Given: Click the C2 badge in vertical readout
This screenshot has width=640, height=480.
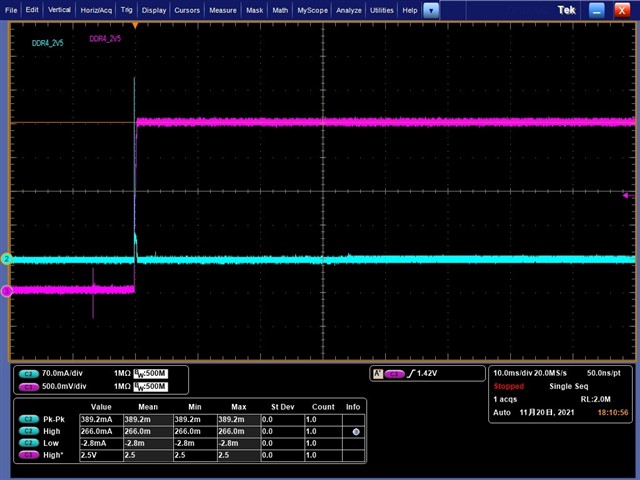Looking at the screenshot, I should tap(29, 373).
